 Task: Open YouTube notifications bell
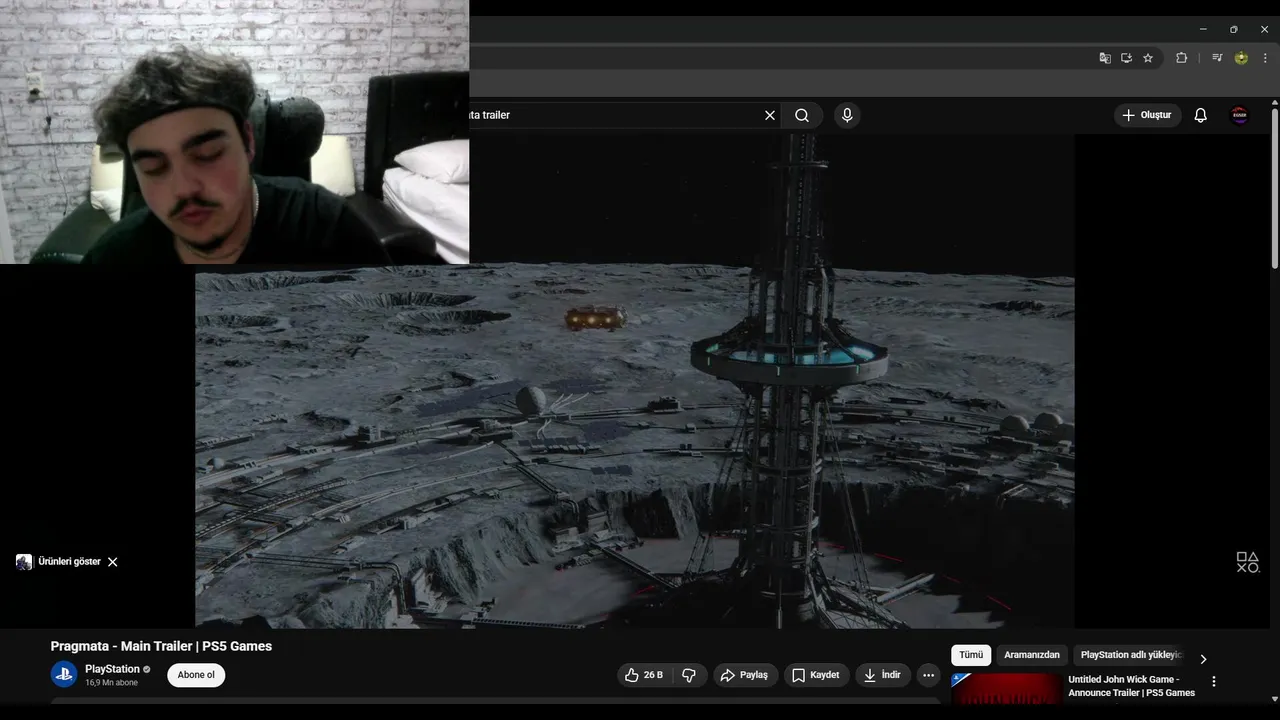1201,115
